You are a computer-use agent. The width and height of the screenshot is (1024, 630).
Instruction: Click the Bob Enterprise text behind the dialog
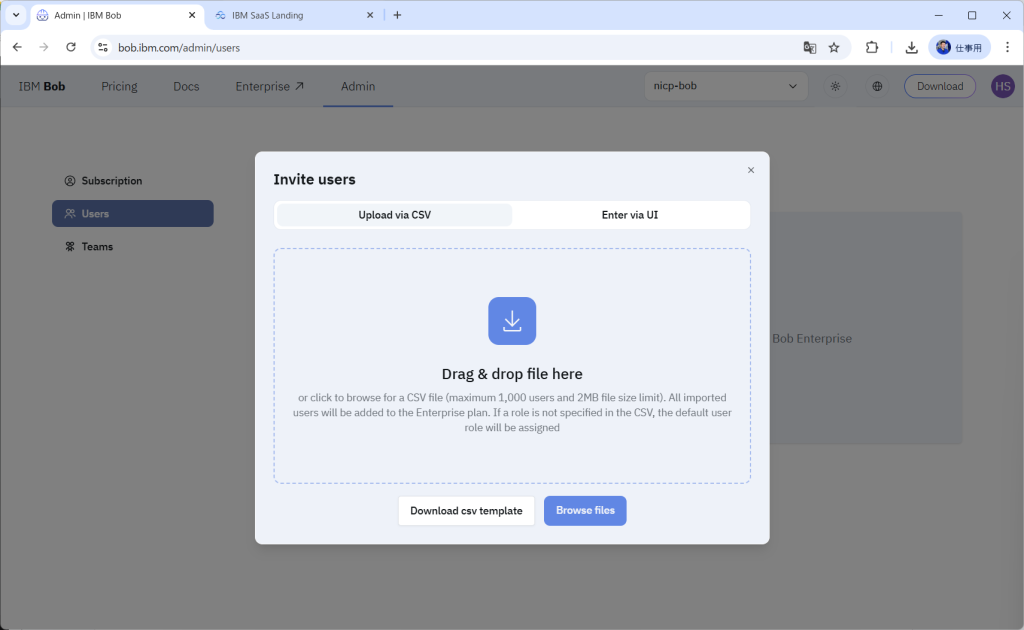(x=812, y=339)
